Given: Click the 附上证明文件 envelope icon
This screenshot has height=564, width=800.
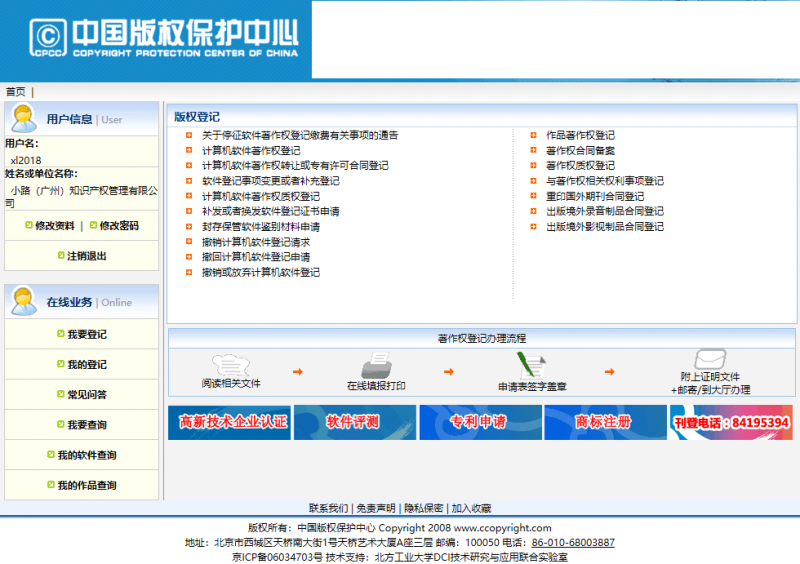Looking at the screenshot, I should pyautogui.click(x=710, y=359).
